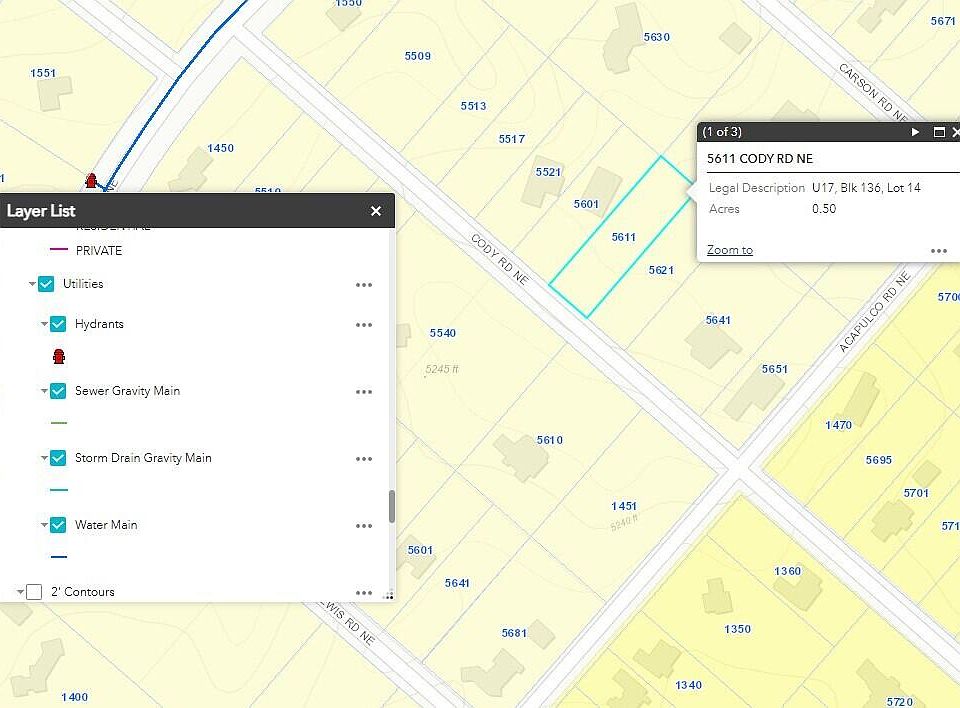
Task: Open options menu for Sewer Gravity Main
Action: click(x=364, y=392)
